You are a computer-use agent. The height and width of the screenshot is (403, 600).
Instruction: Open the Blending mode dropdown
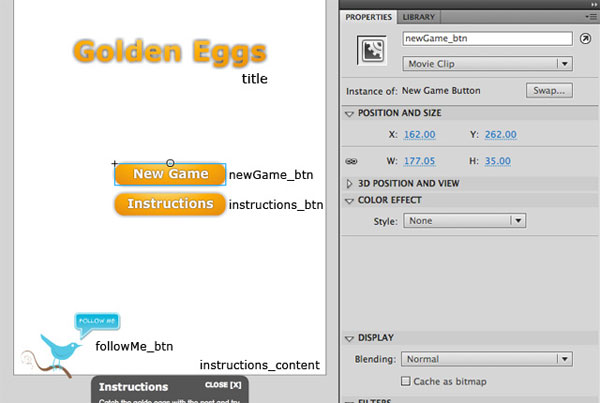[487, 359]
